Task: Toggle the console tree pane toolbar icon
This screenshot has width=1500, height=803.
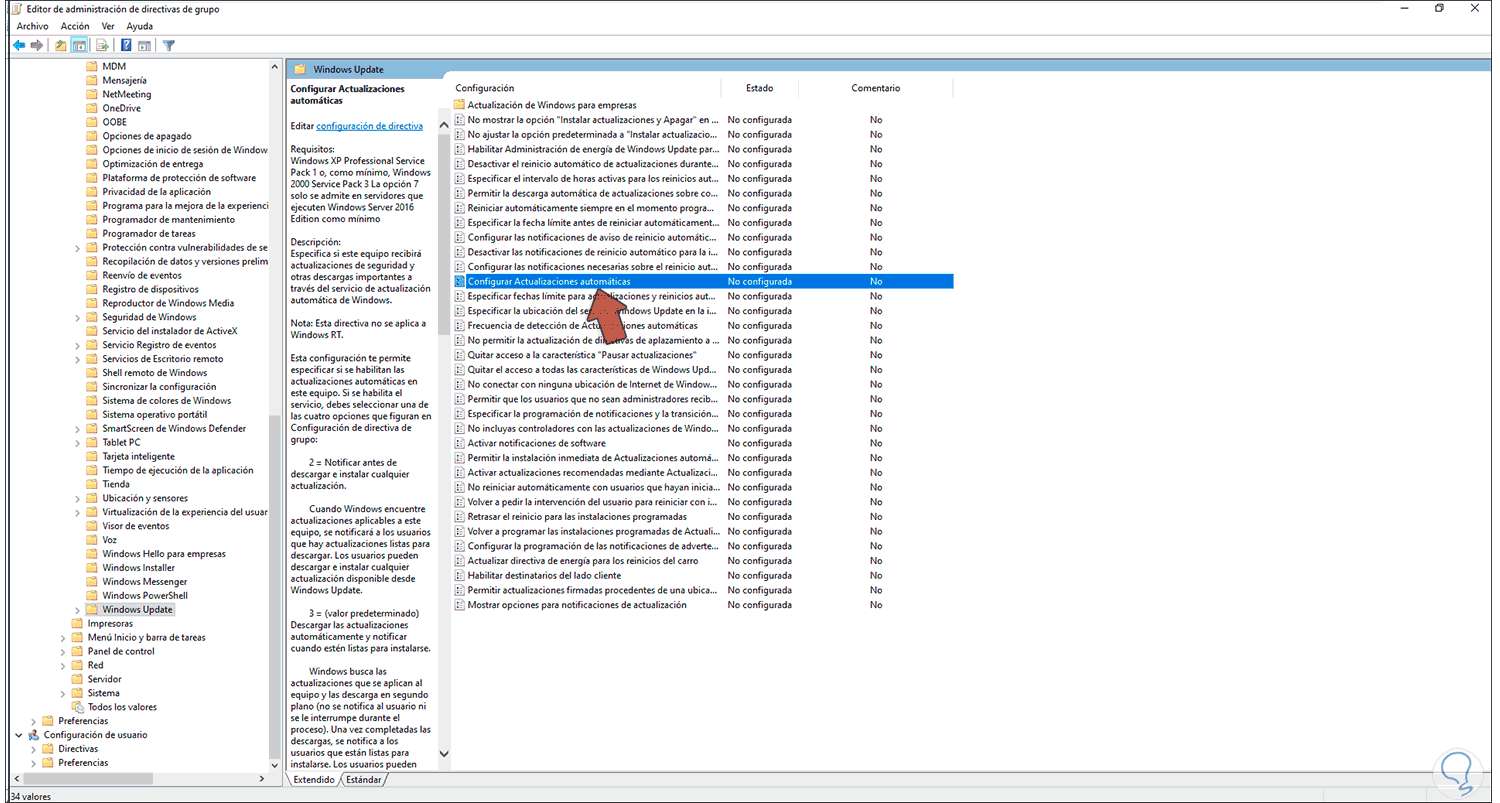Action: point(79,45)
